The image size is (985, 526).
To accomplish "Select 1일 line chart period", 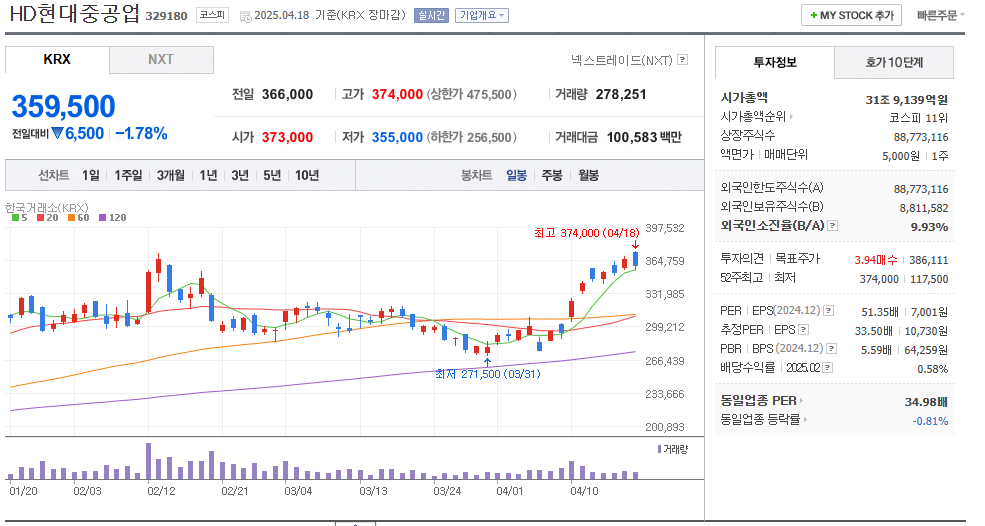I will coord(90,175).
